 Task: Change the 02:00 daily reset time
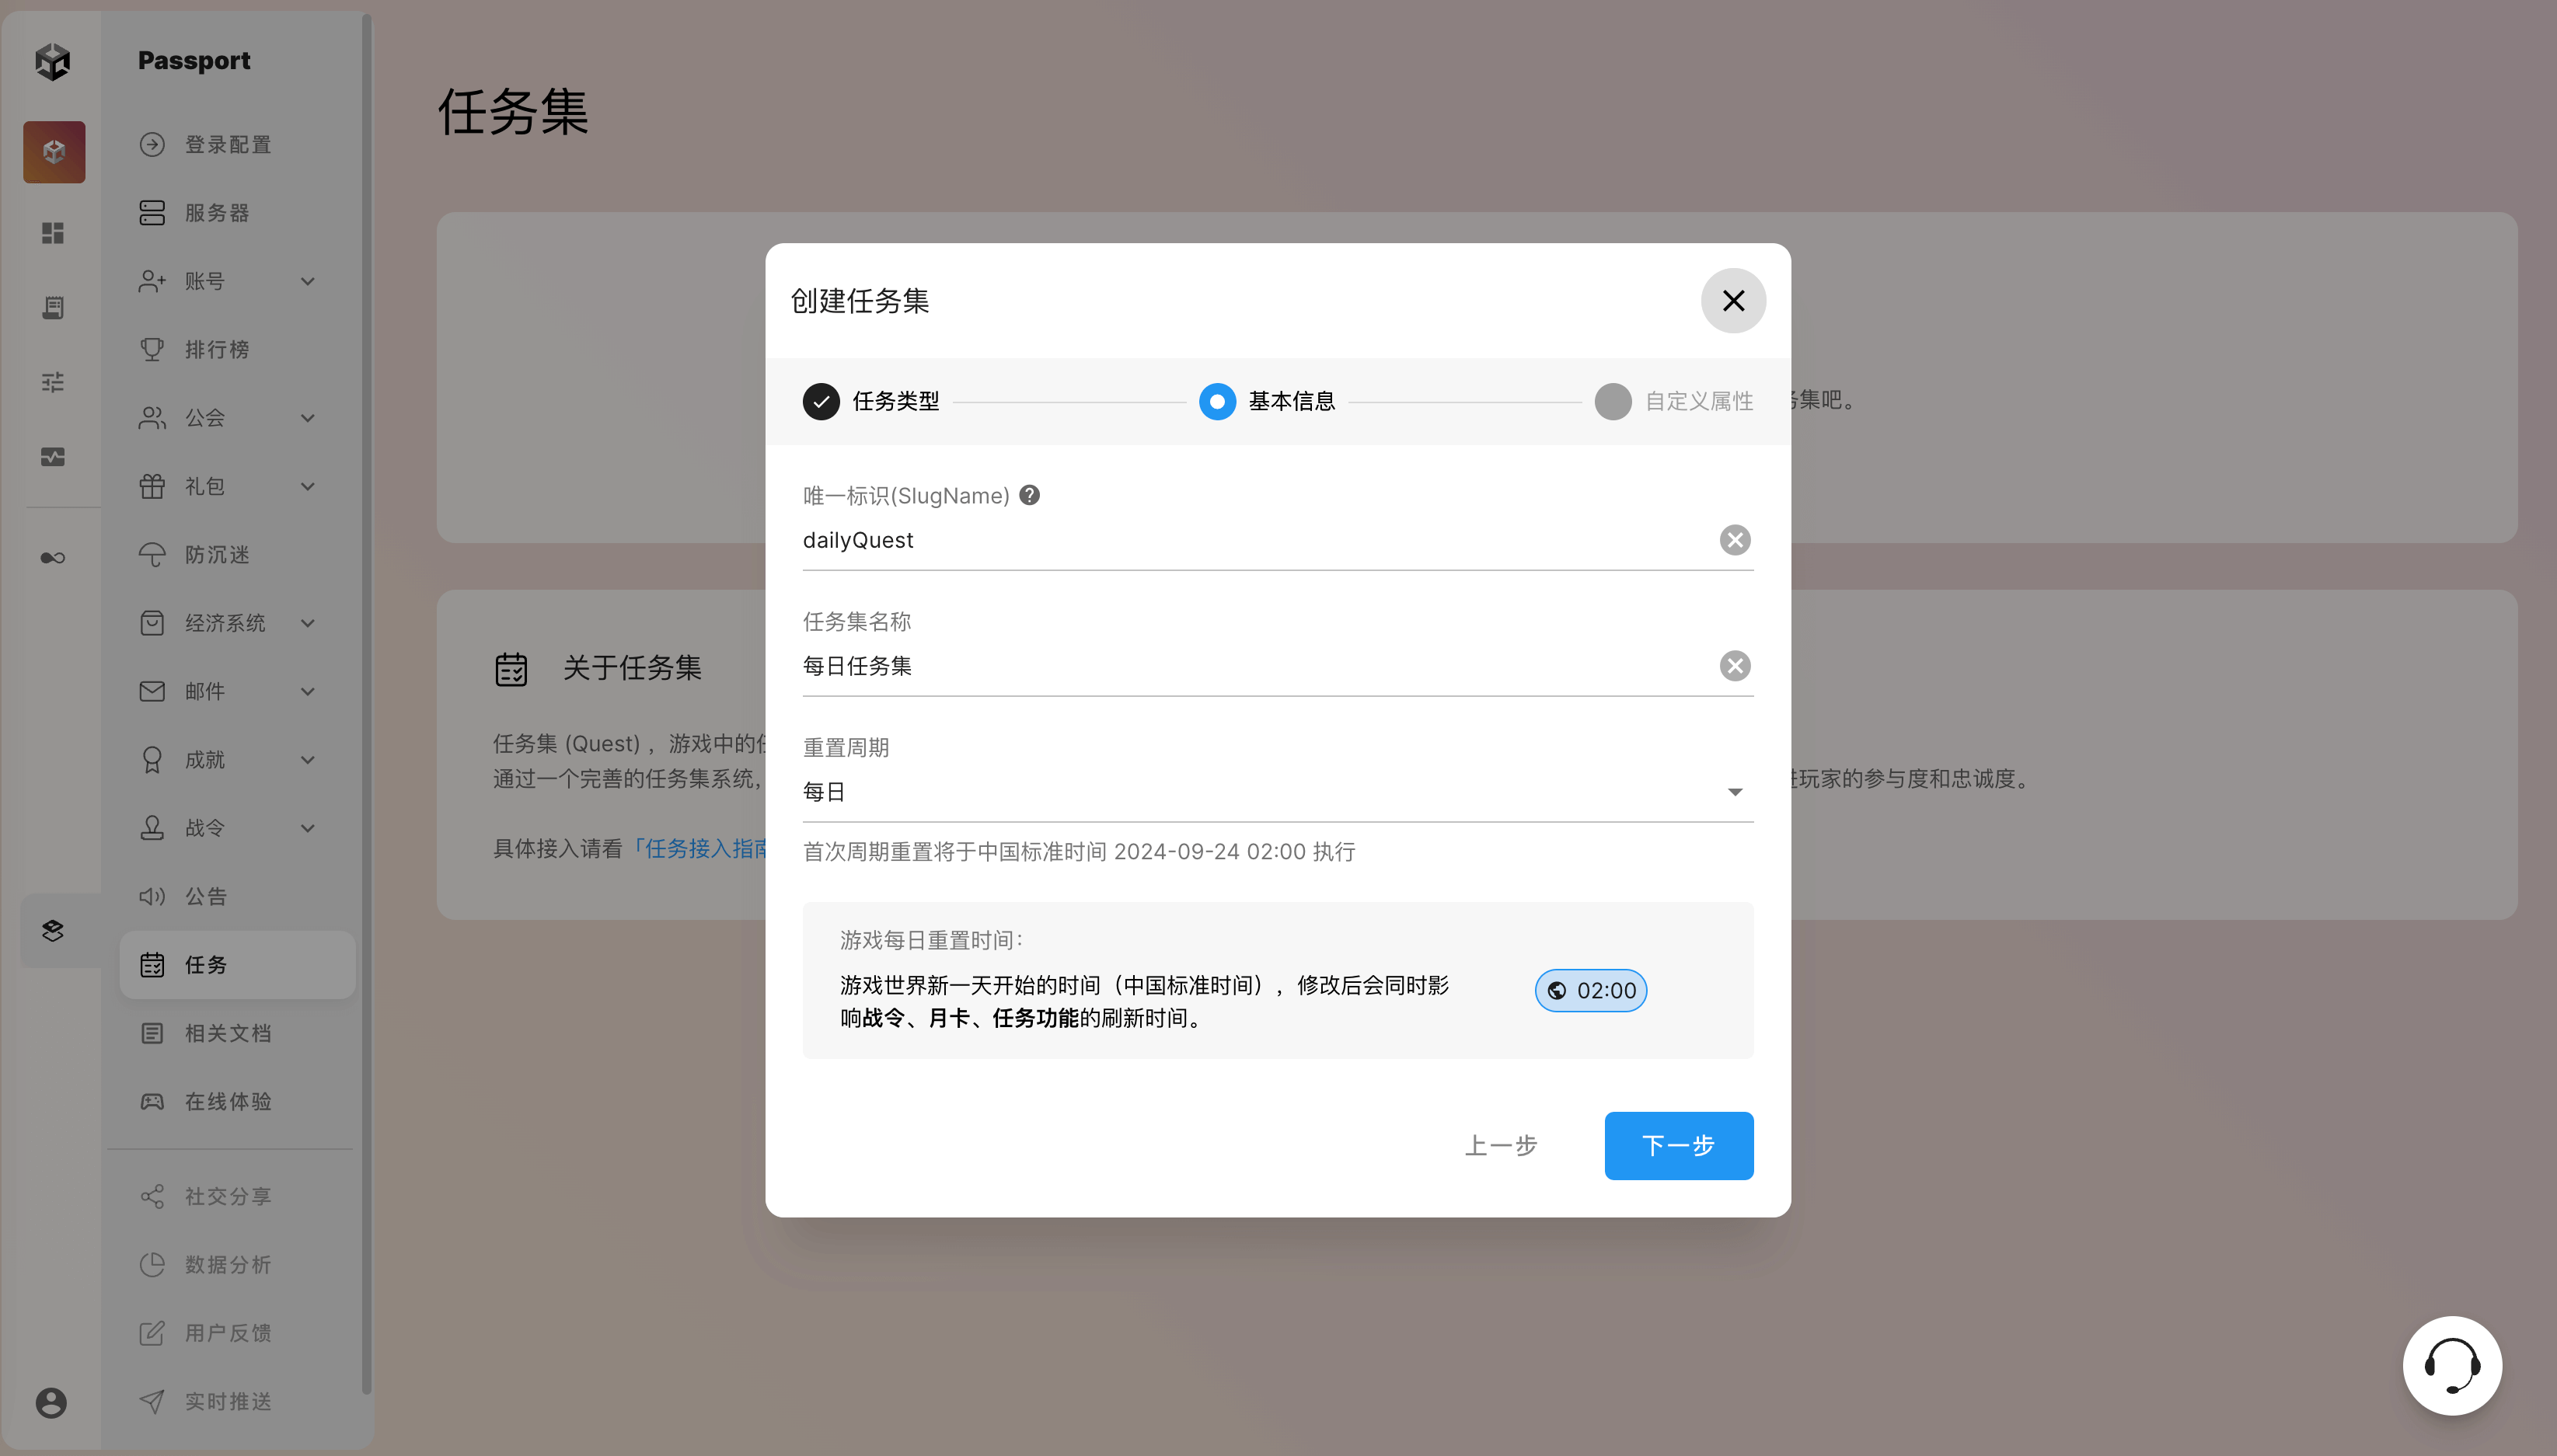(1590, 990)
